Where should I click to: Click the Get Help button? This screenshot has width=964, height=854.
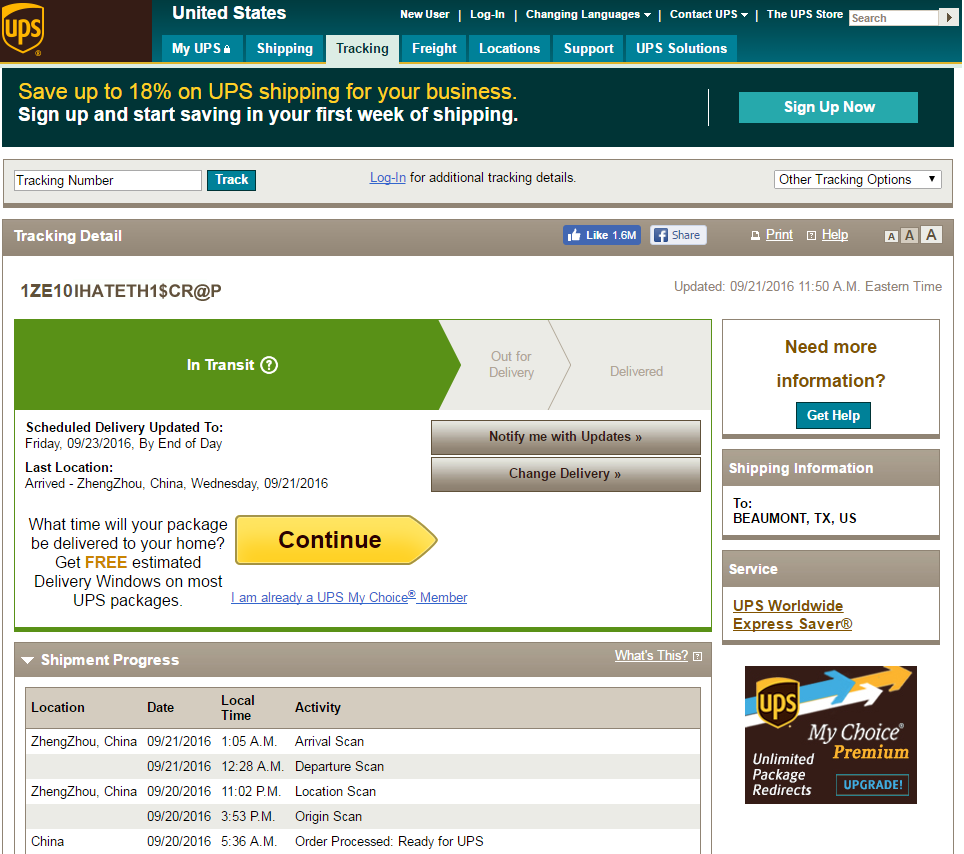click(833, 416)
